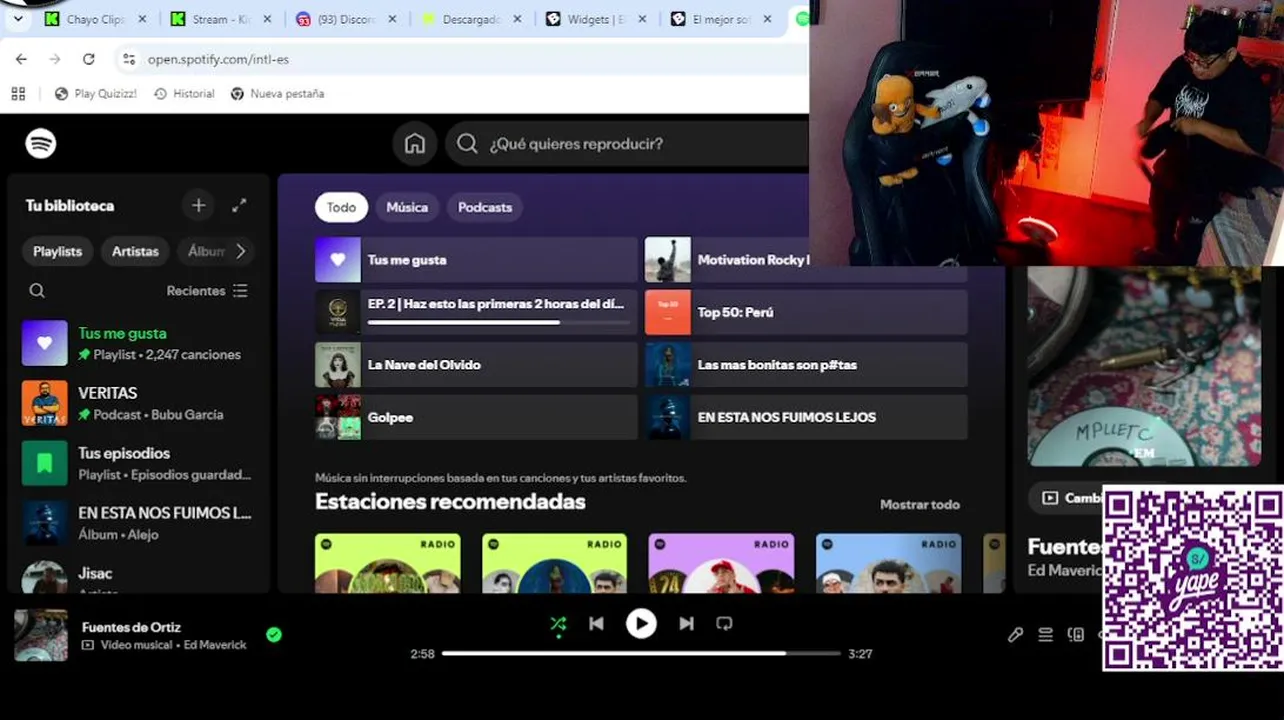Image resolution: width=1284 pixels, height=720 pixels.
Task: Click the saved checkmark for Fuentes de Ortiz
Action: pyautogui.click(x=274, y=634)
